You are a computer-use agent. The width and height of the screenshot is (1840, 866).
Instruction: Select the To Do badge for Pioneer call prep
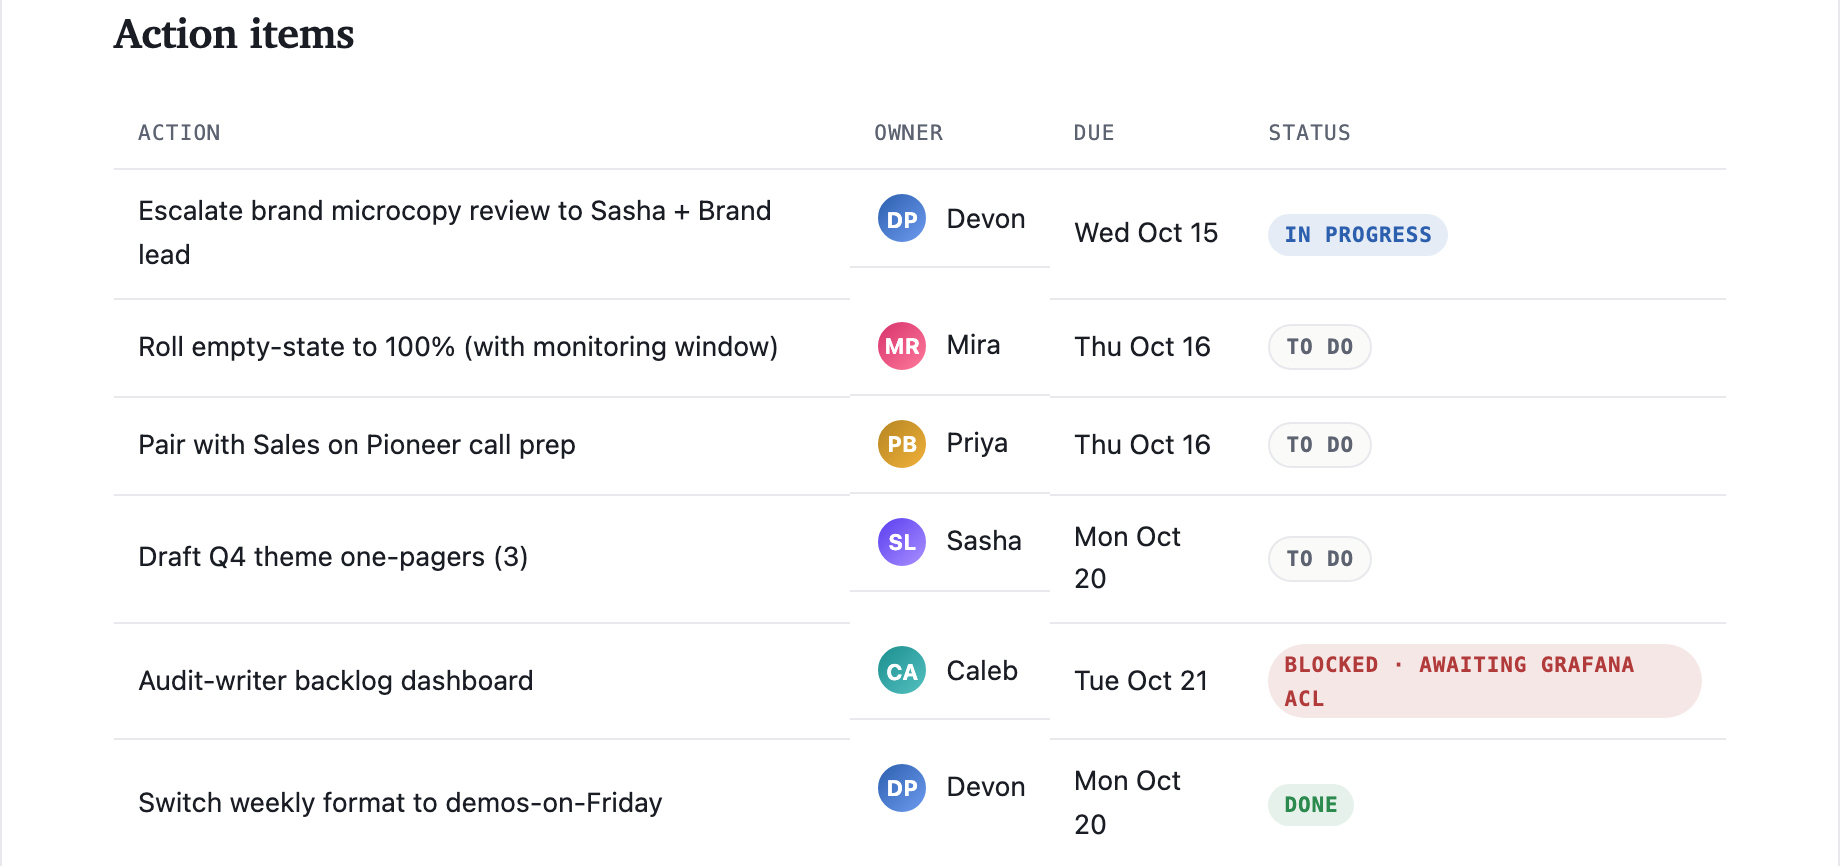(1319, 445)
